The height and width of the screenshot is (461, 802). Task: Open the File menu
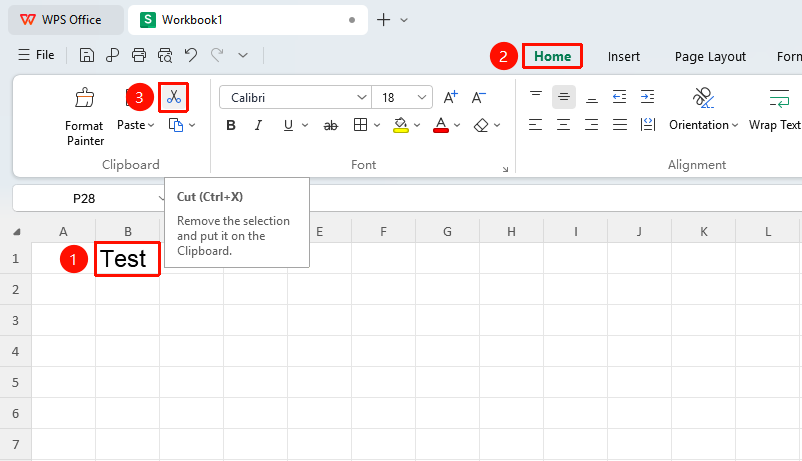point(36,55)
